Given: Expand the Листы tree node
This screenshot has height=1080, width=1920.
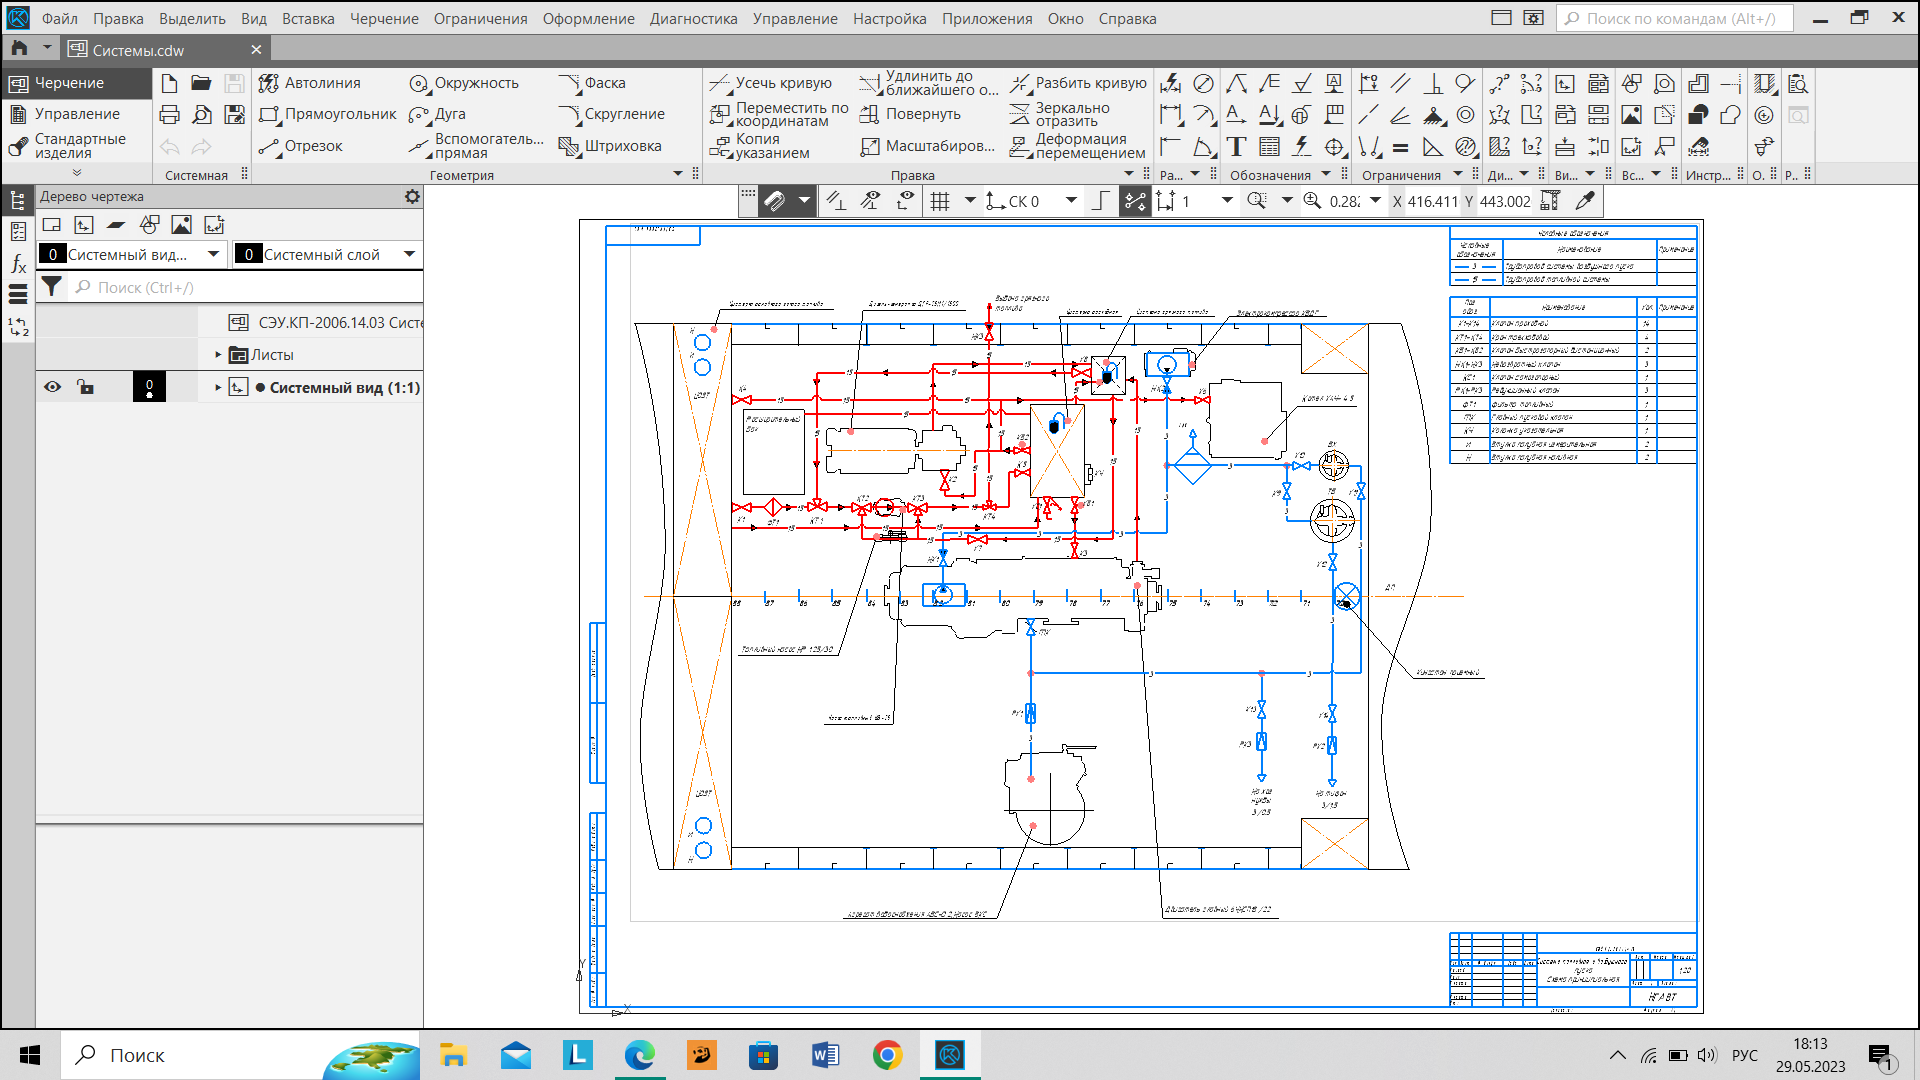Looking at the screenshot, I should pos(218,355).
